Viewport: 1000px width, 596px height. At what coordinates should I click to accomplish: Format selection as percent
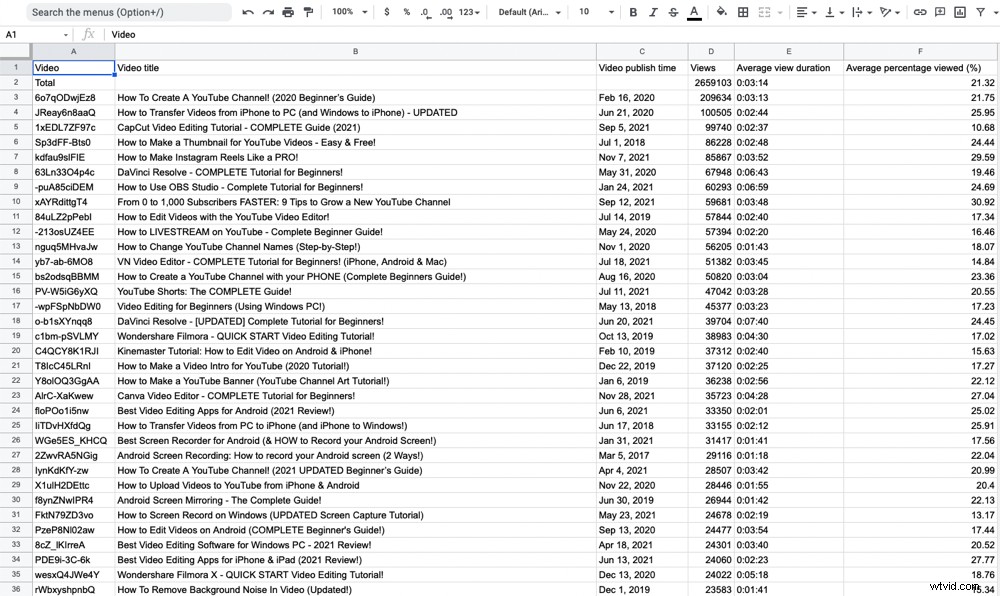pos(406,11)
